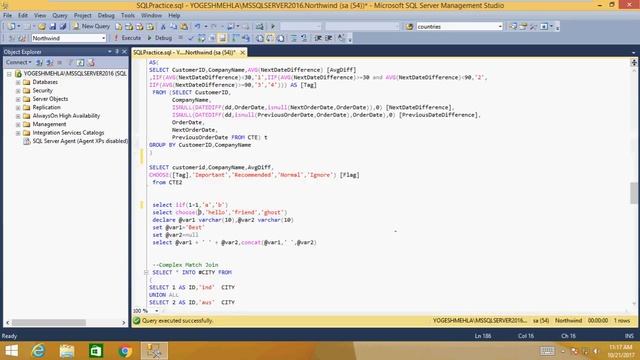Open the Connect dropdown in Object Explorer
This screenshot has width=640, height=360.
(x=18, y=62)
